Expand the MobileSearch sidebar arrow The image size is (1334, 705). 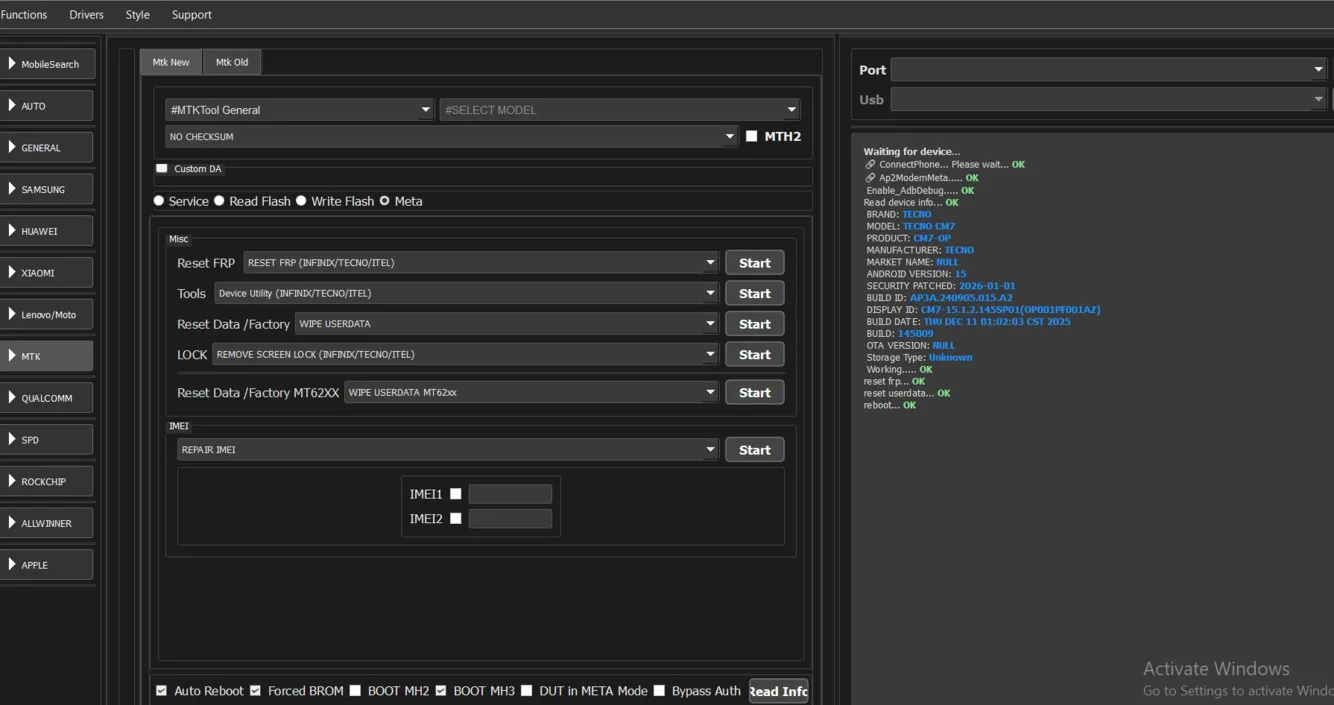[12, 64]
